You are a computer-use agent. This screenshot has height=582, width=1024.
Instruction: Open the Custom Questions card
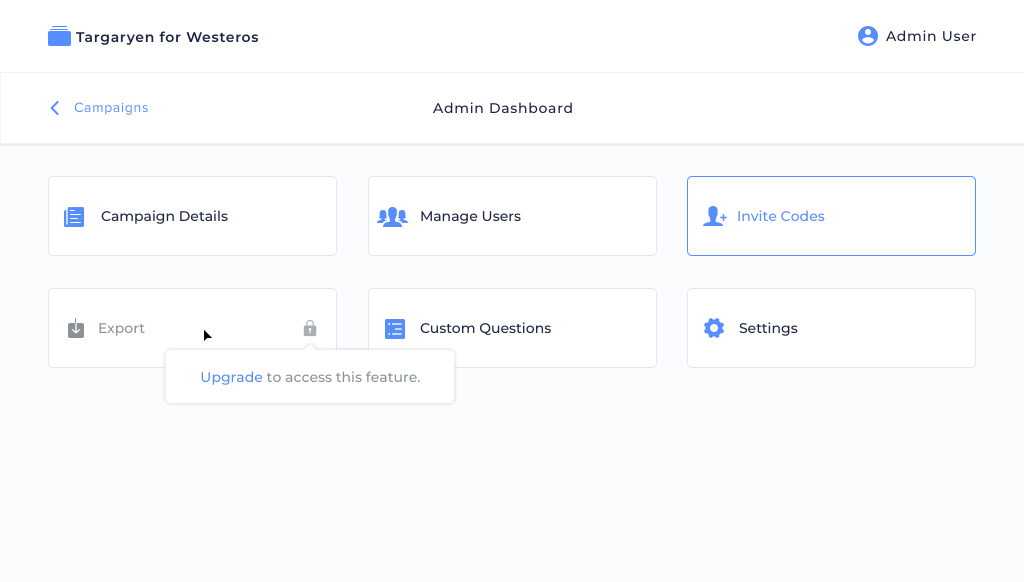point(512,328)
